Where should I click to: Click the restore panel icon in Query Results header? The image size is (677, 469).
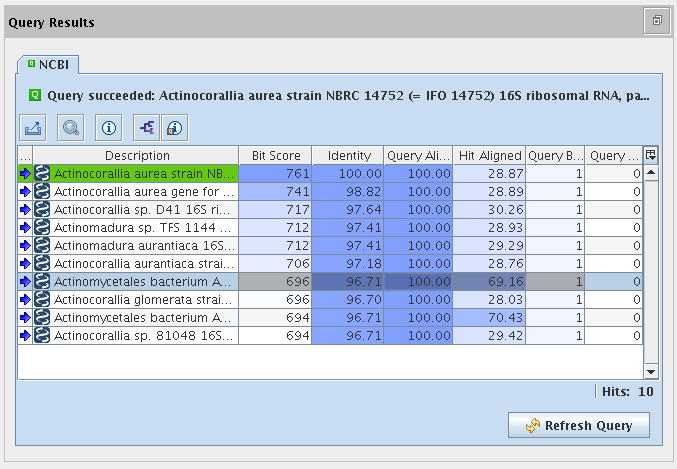[657, 20]
